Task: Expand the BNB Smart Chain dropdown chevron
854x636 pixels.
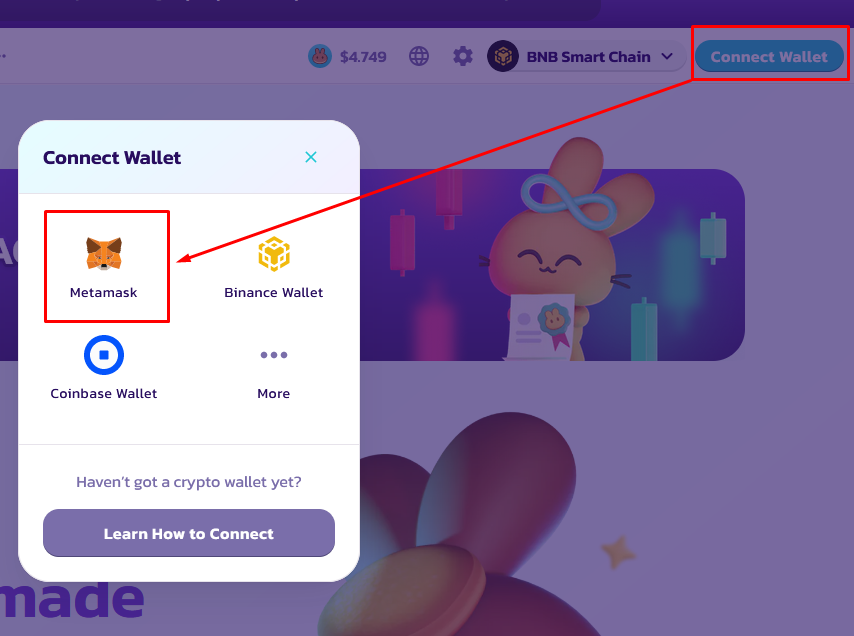Action: 667,56
